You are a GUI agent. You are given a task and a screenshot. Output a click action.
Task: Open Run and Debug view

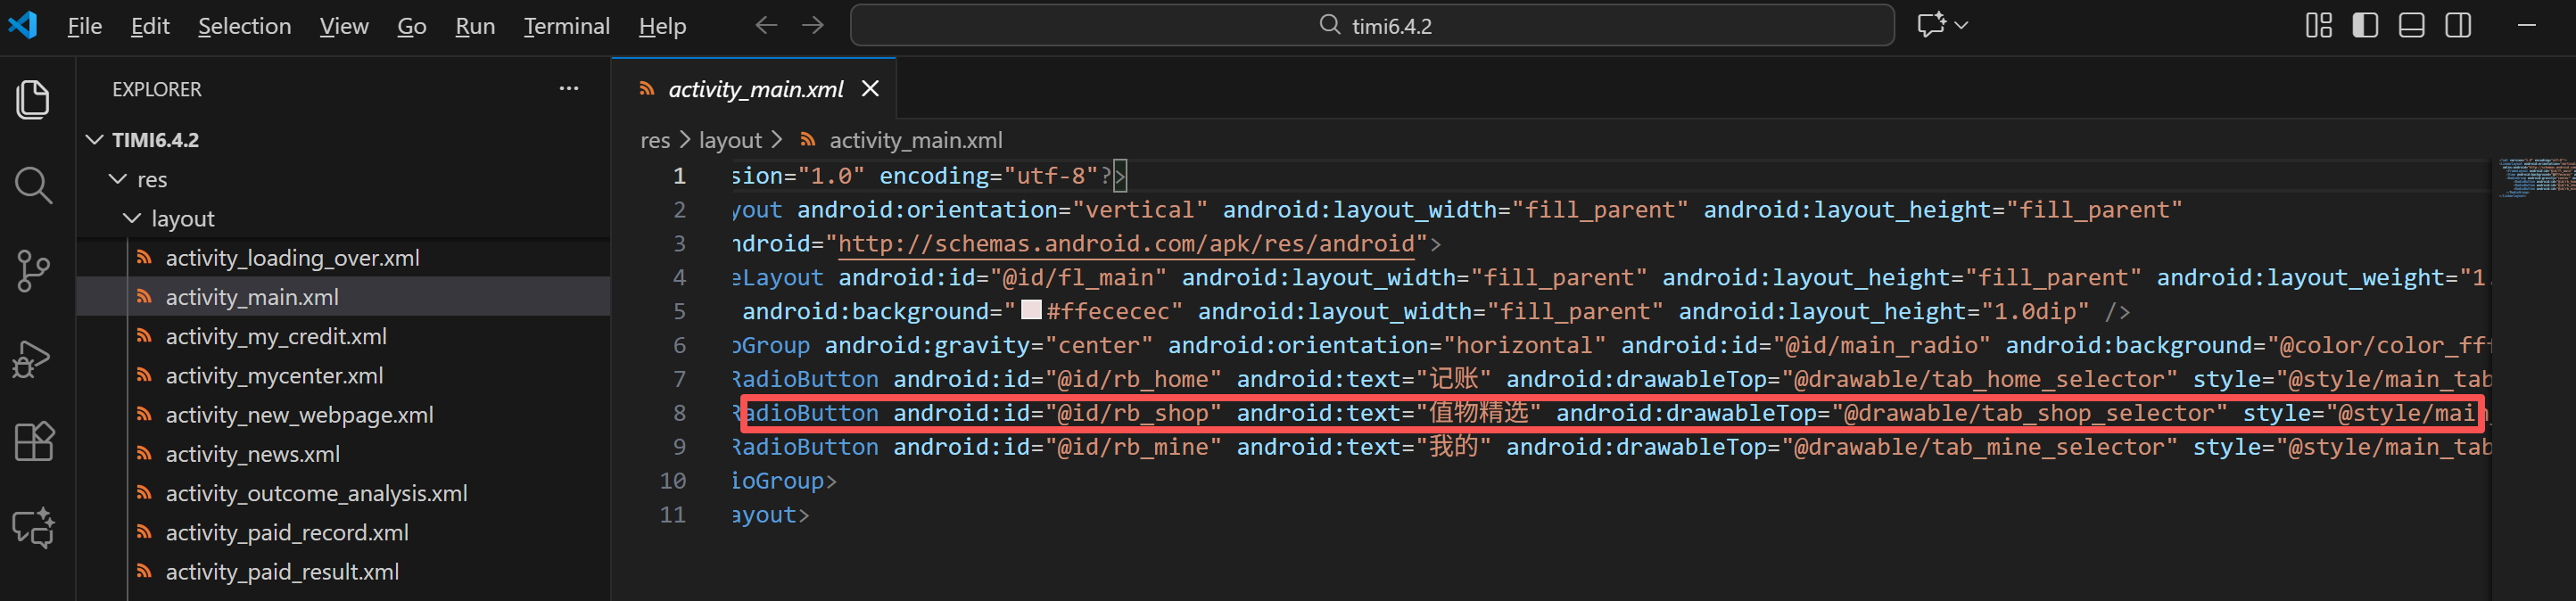click(x=33, y=358)
